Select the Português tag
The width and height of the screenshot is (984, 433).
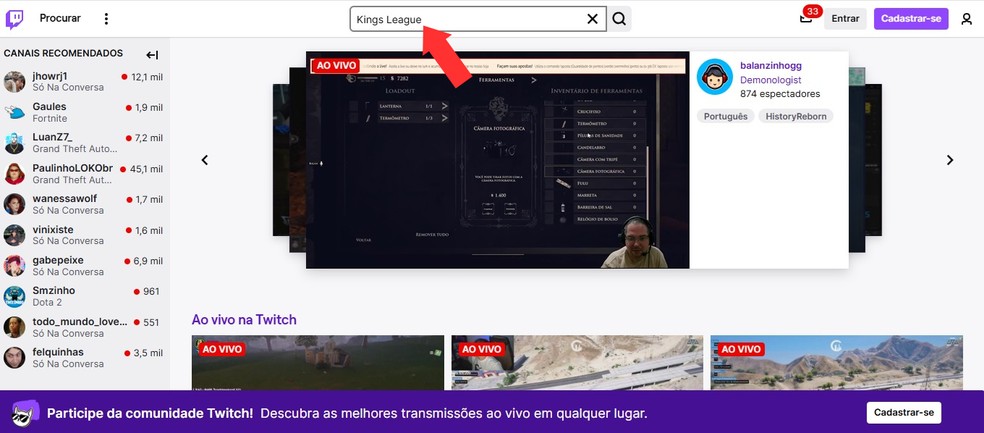[726, 117]
